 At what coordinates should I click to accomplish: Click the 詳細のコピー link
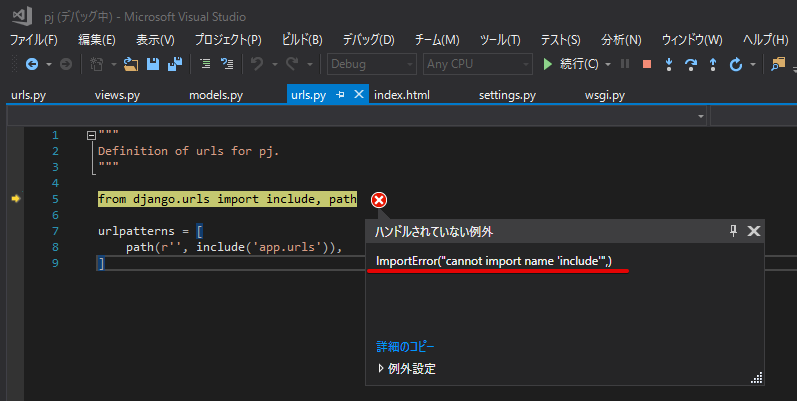tap(405, 347)
